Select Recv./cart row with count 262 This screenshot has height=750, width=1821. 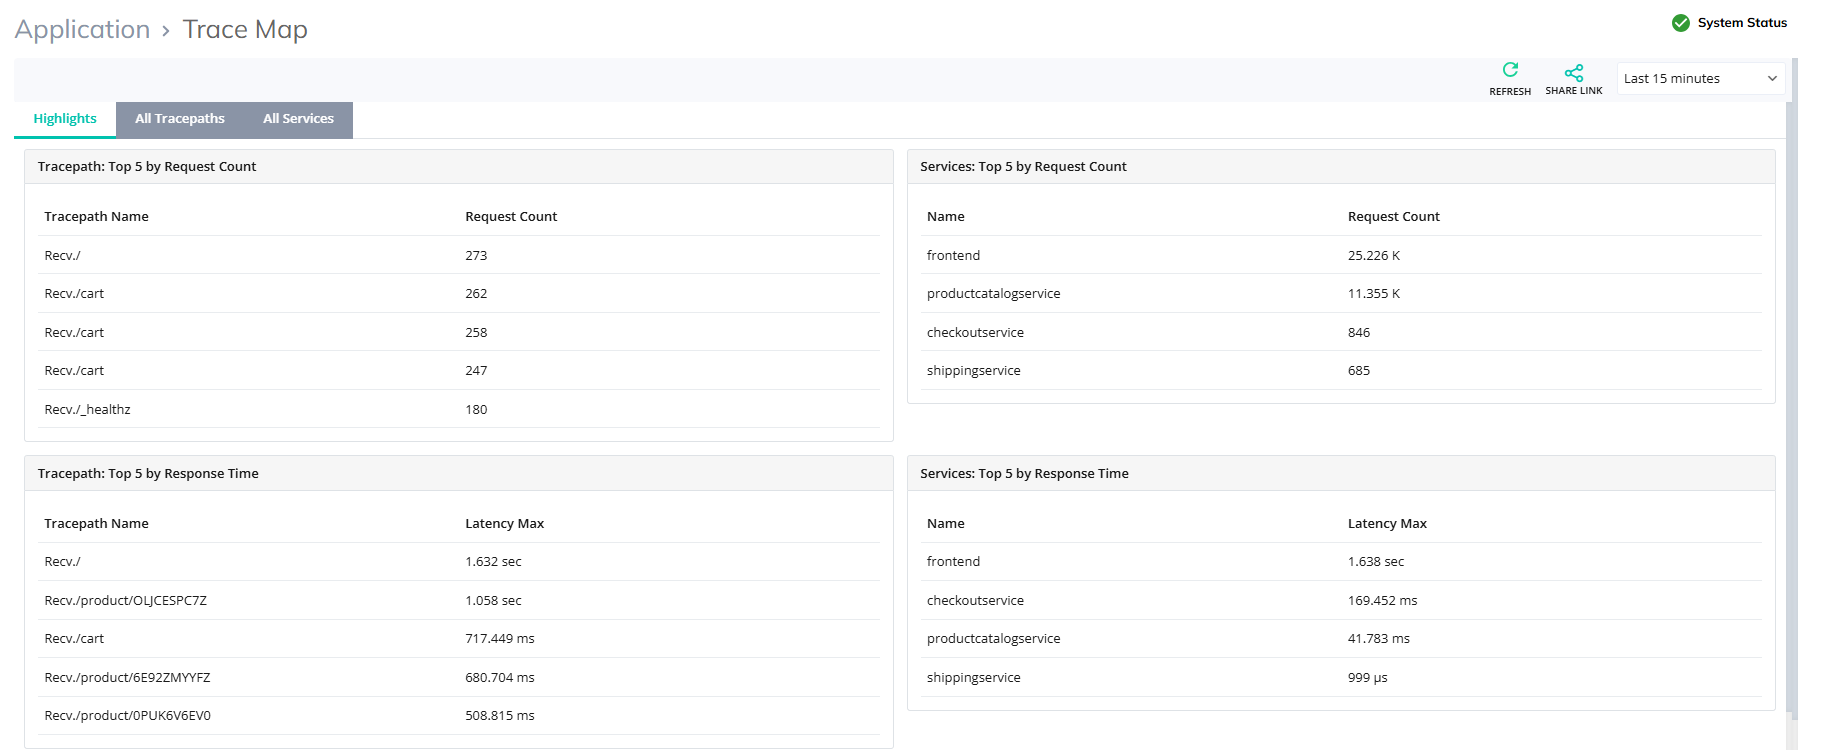click(x=459, y=294)
